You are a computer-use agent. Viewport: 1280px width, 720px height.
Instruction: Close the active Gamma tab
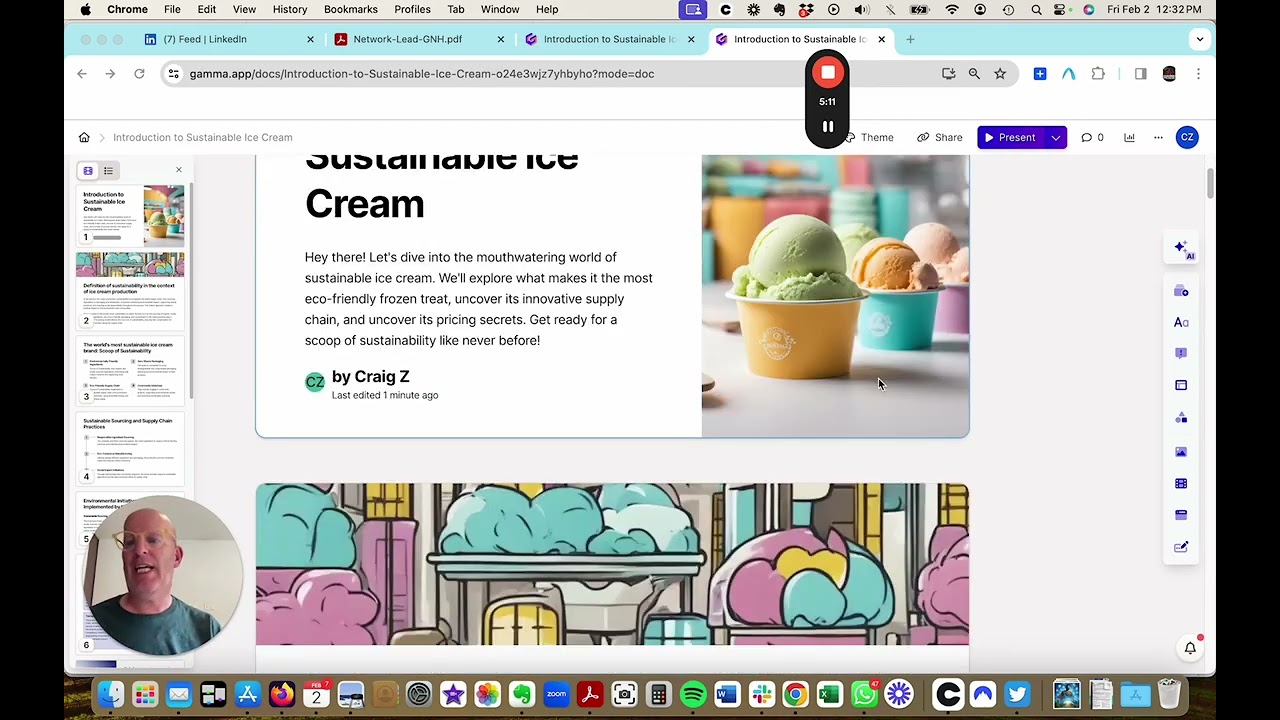pos(881,39)
